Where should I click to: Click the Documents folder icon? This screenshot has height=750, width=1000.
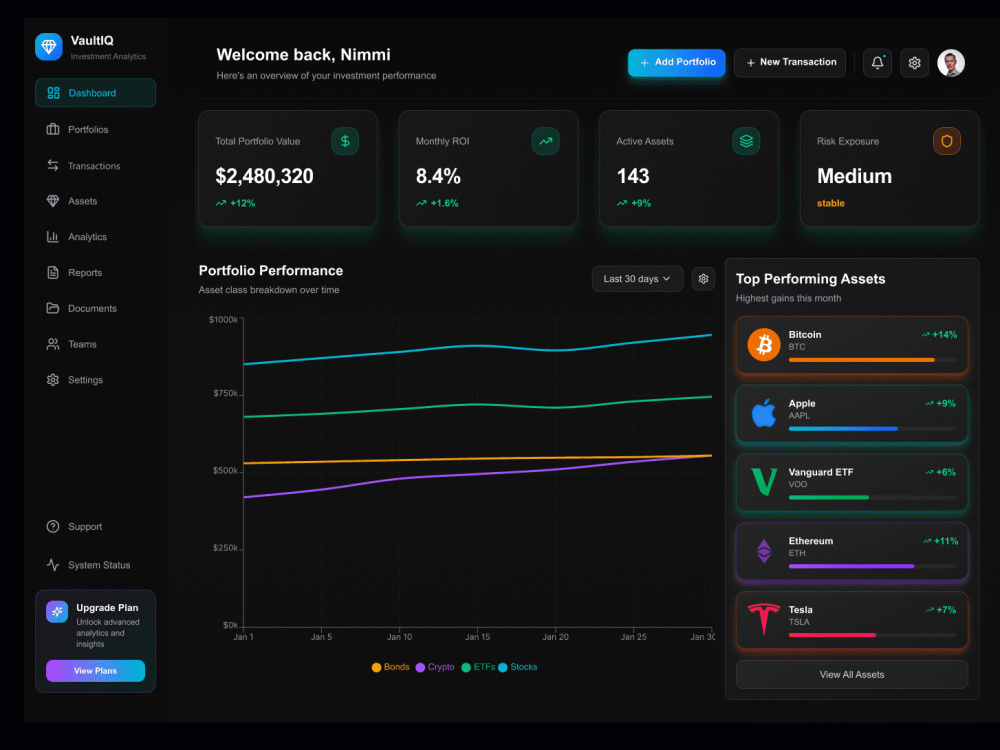tap(53, 308)
